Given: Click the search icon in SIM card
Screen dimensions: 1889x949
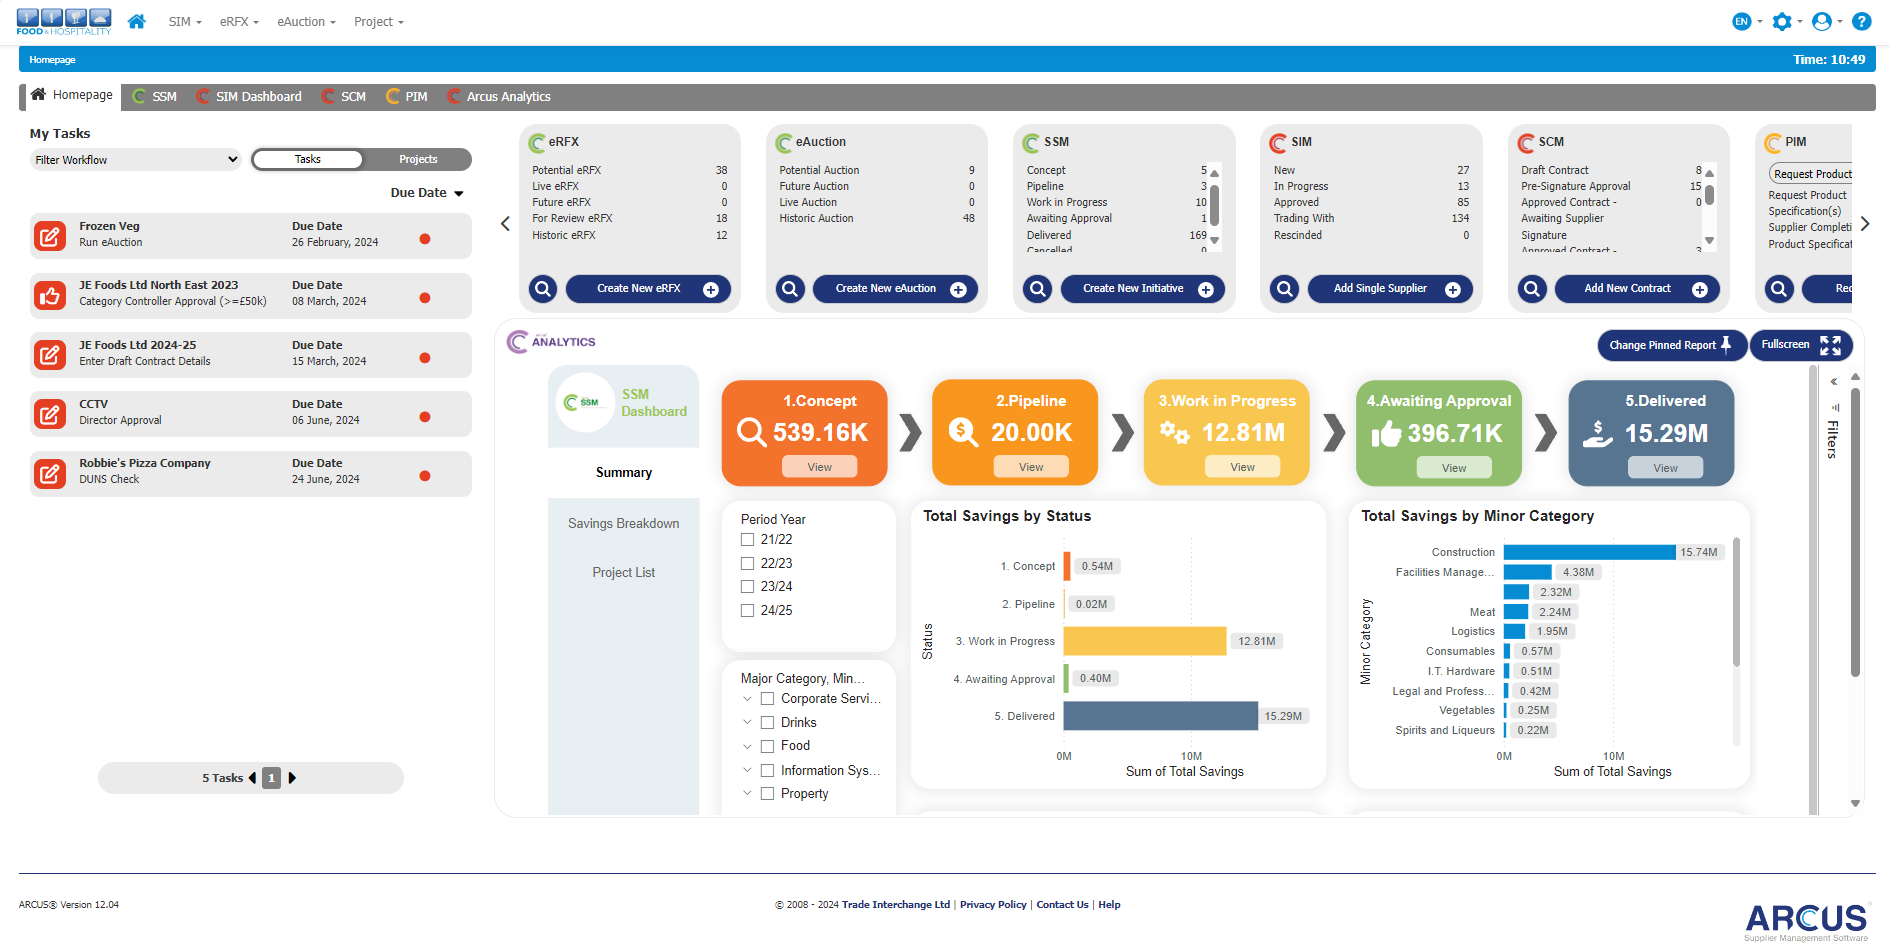Looking at the screenshot, I should click(x=1285, y=289).
